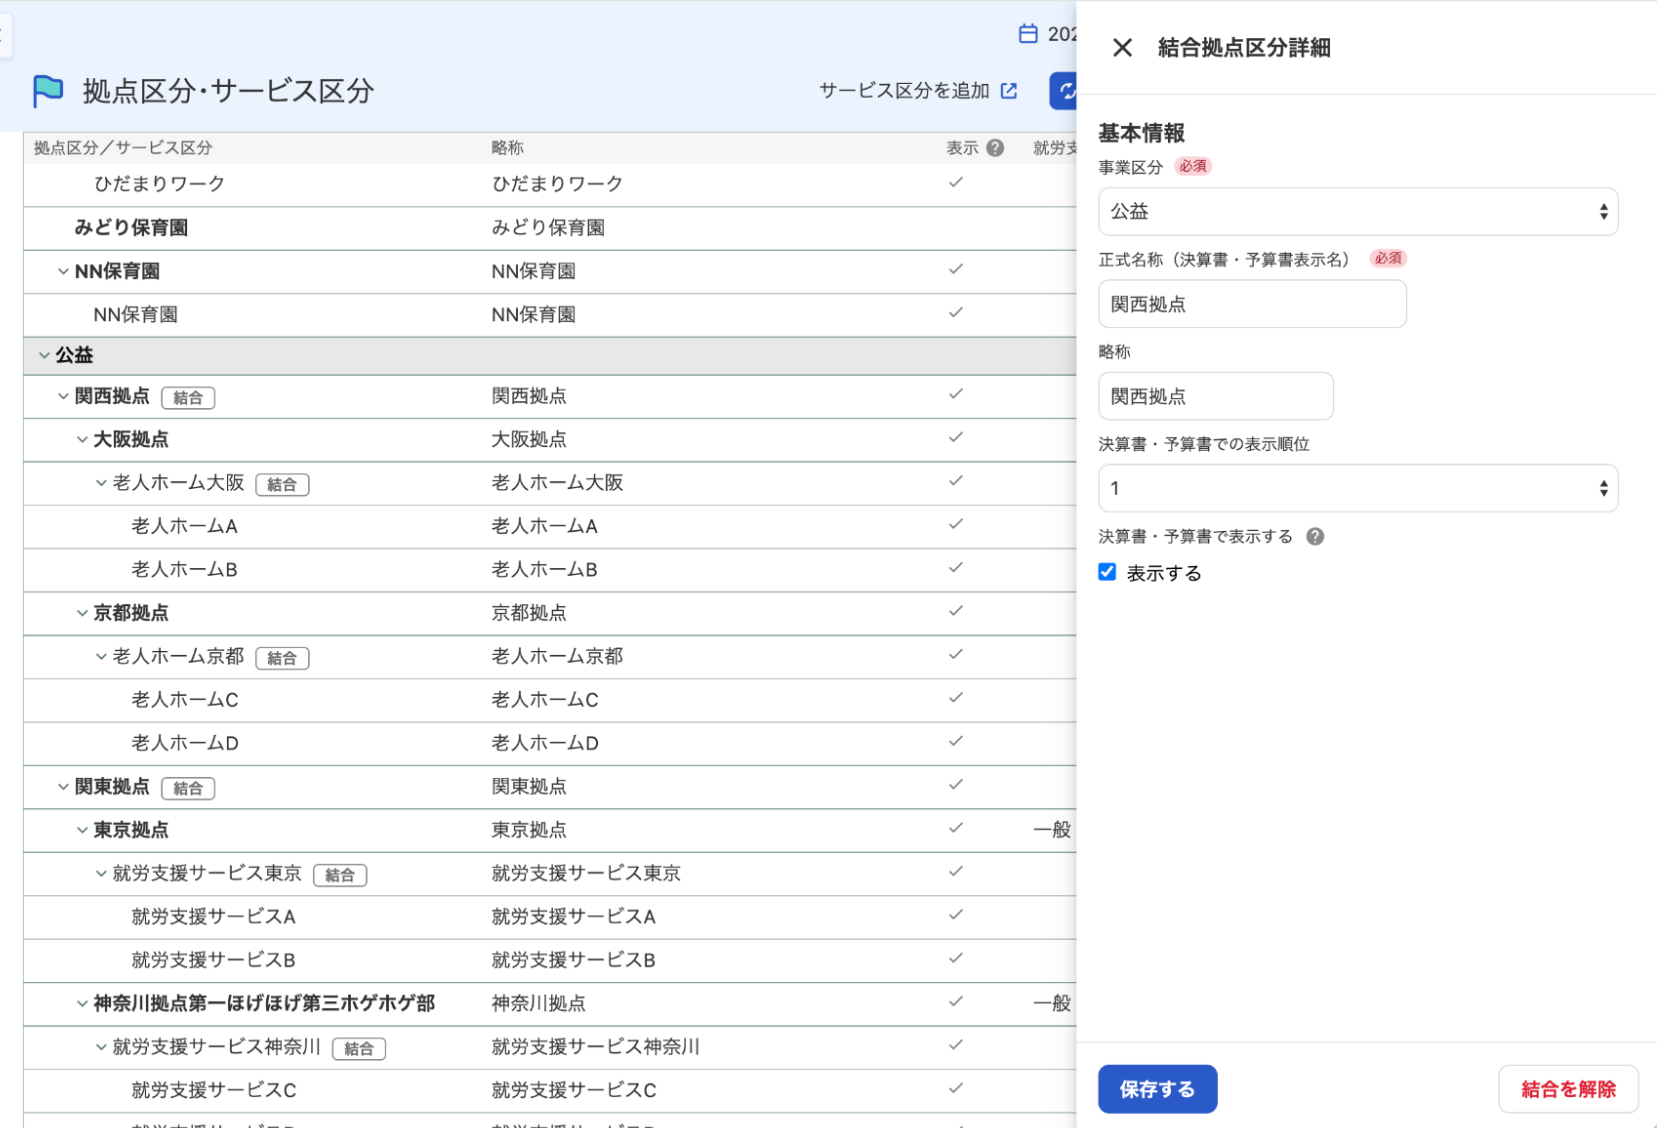Screen dimensions: 1657x1129
Task: Click the 結合 badge on 就労支援サービス神奈川
Action: pos(359,1048)
